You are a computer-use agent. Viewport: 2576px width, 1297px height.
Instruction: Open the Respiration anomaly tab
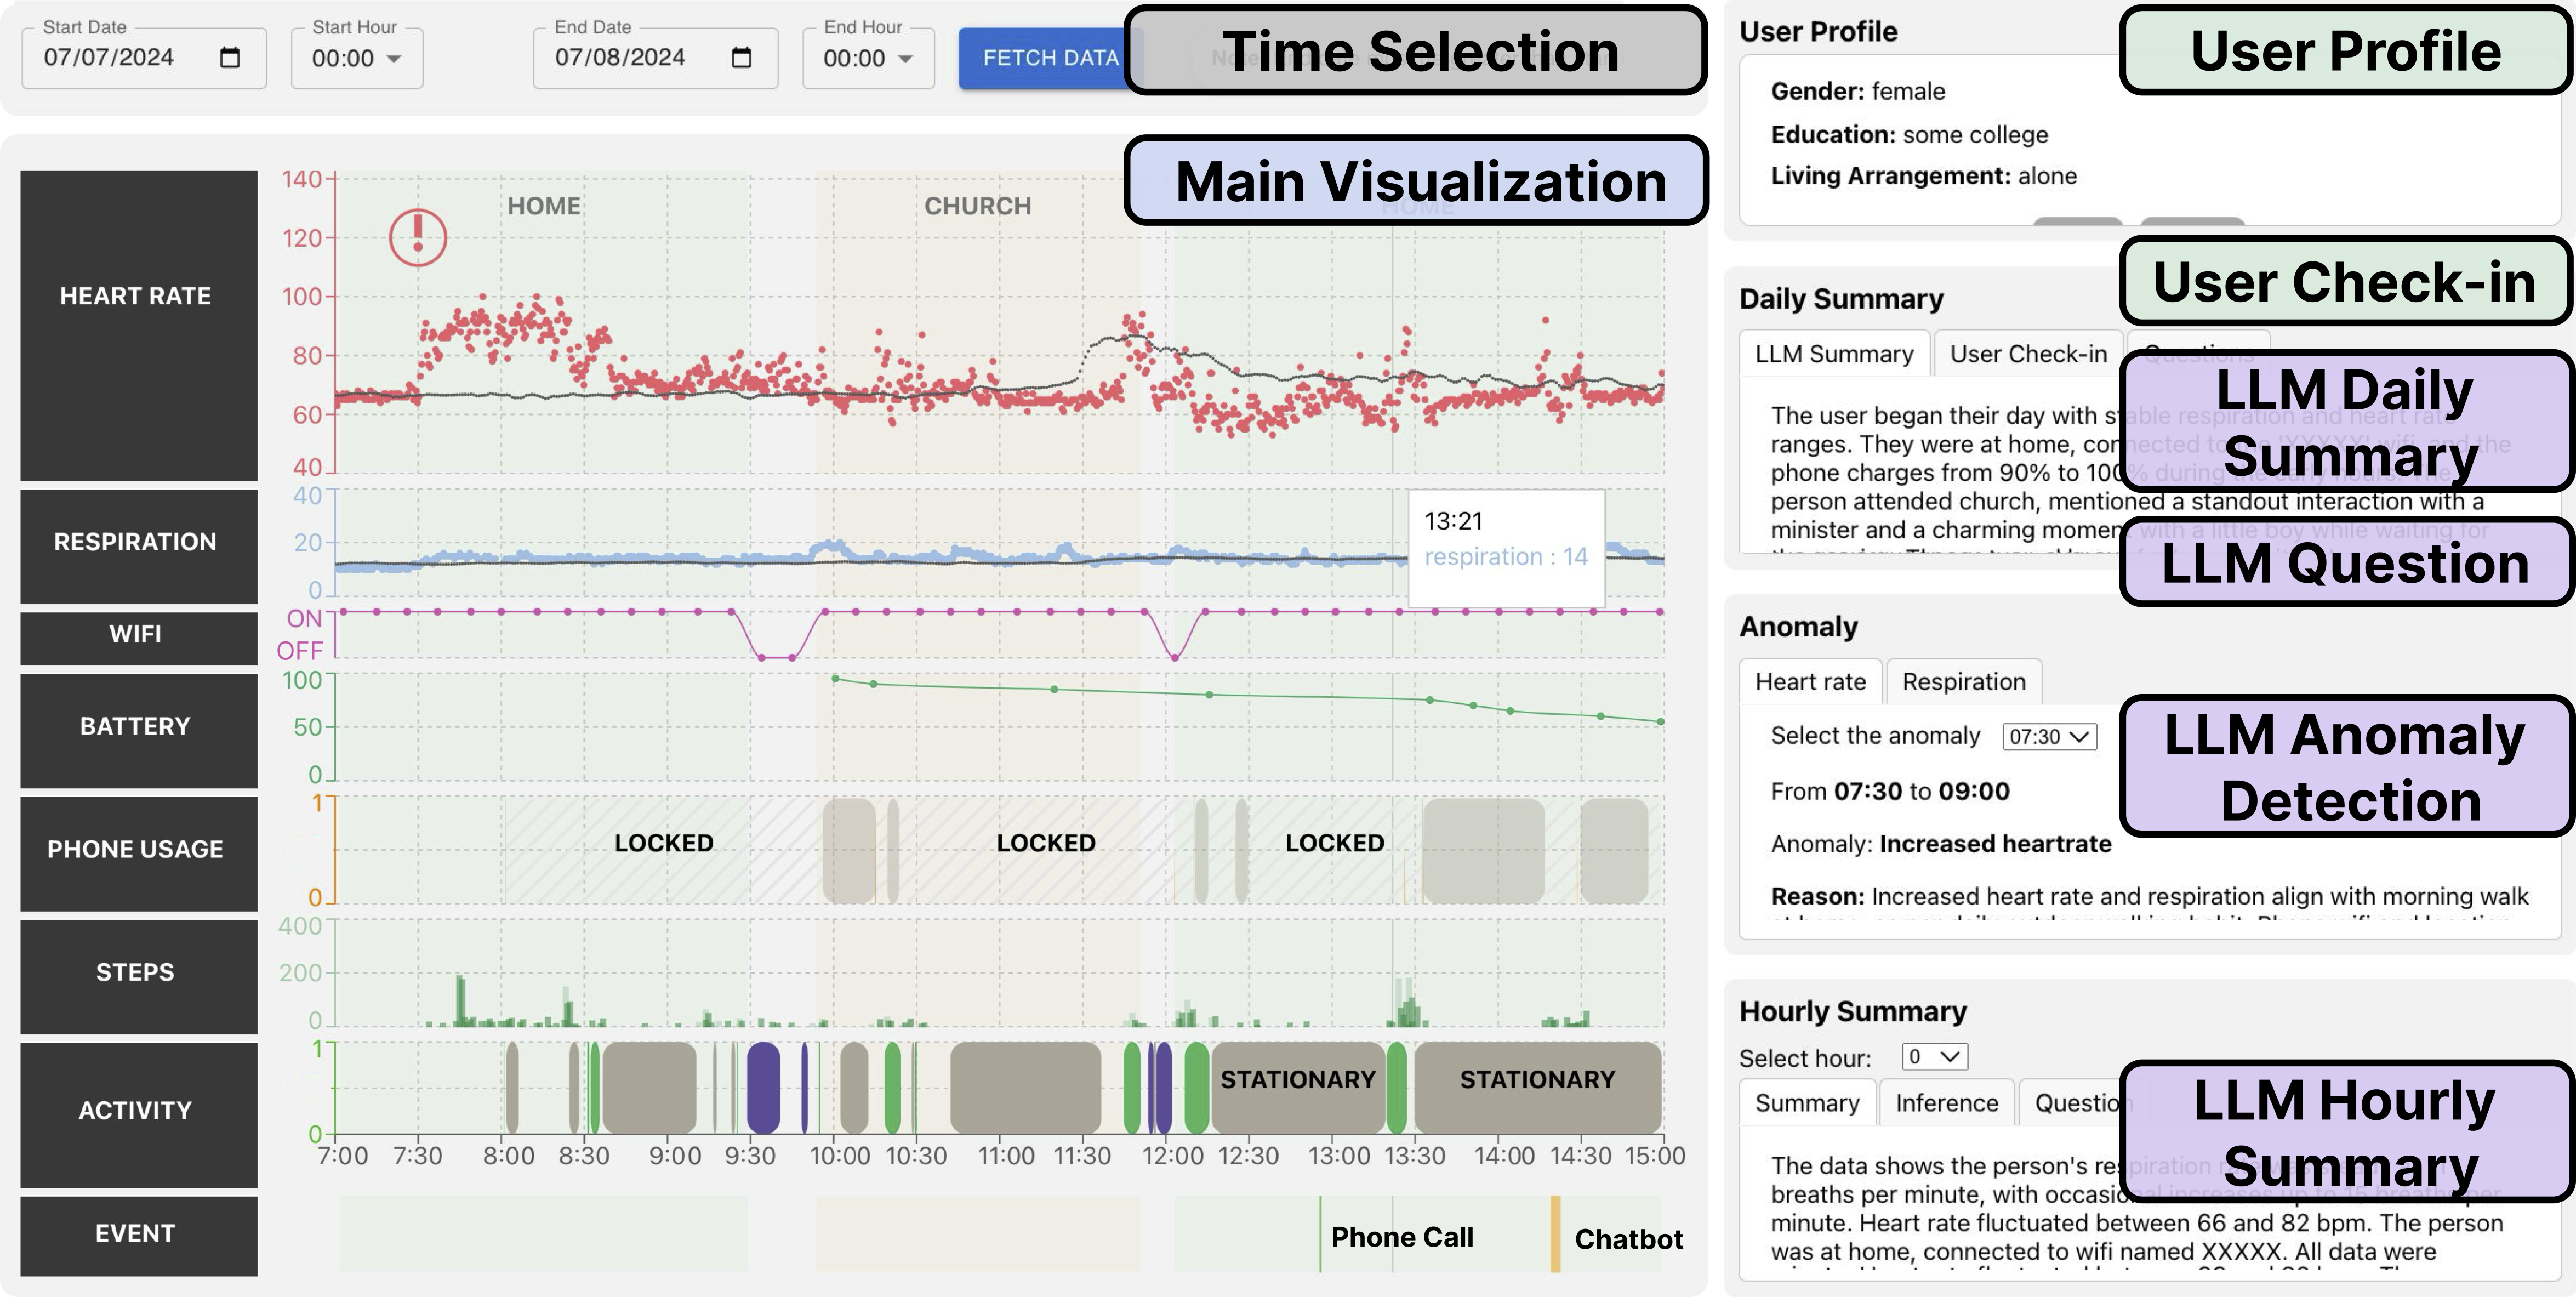(1963, 682)
